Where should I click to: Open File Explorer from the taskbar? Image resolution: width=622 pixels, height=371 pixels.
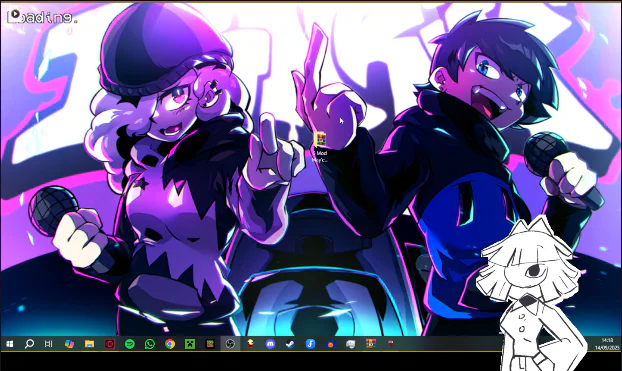click(90, 344)
